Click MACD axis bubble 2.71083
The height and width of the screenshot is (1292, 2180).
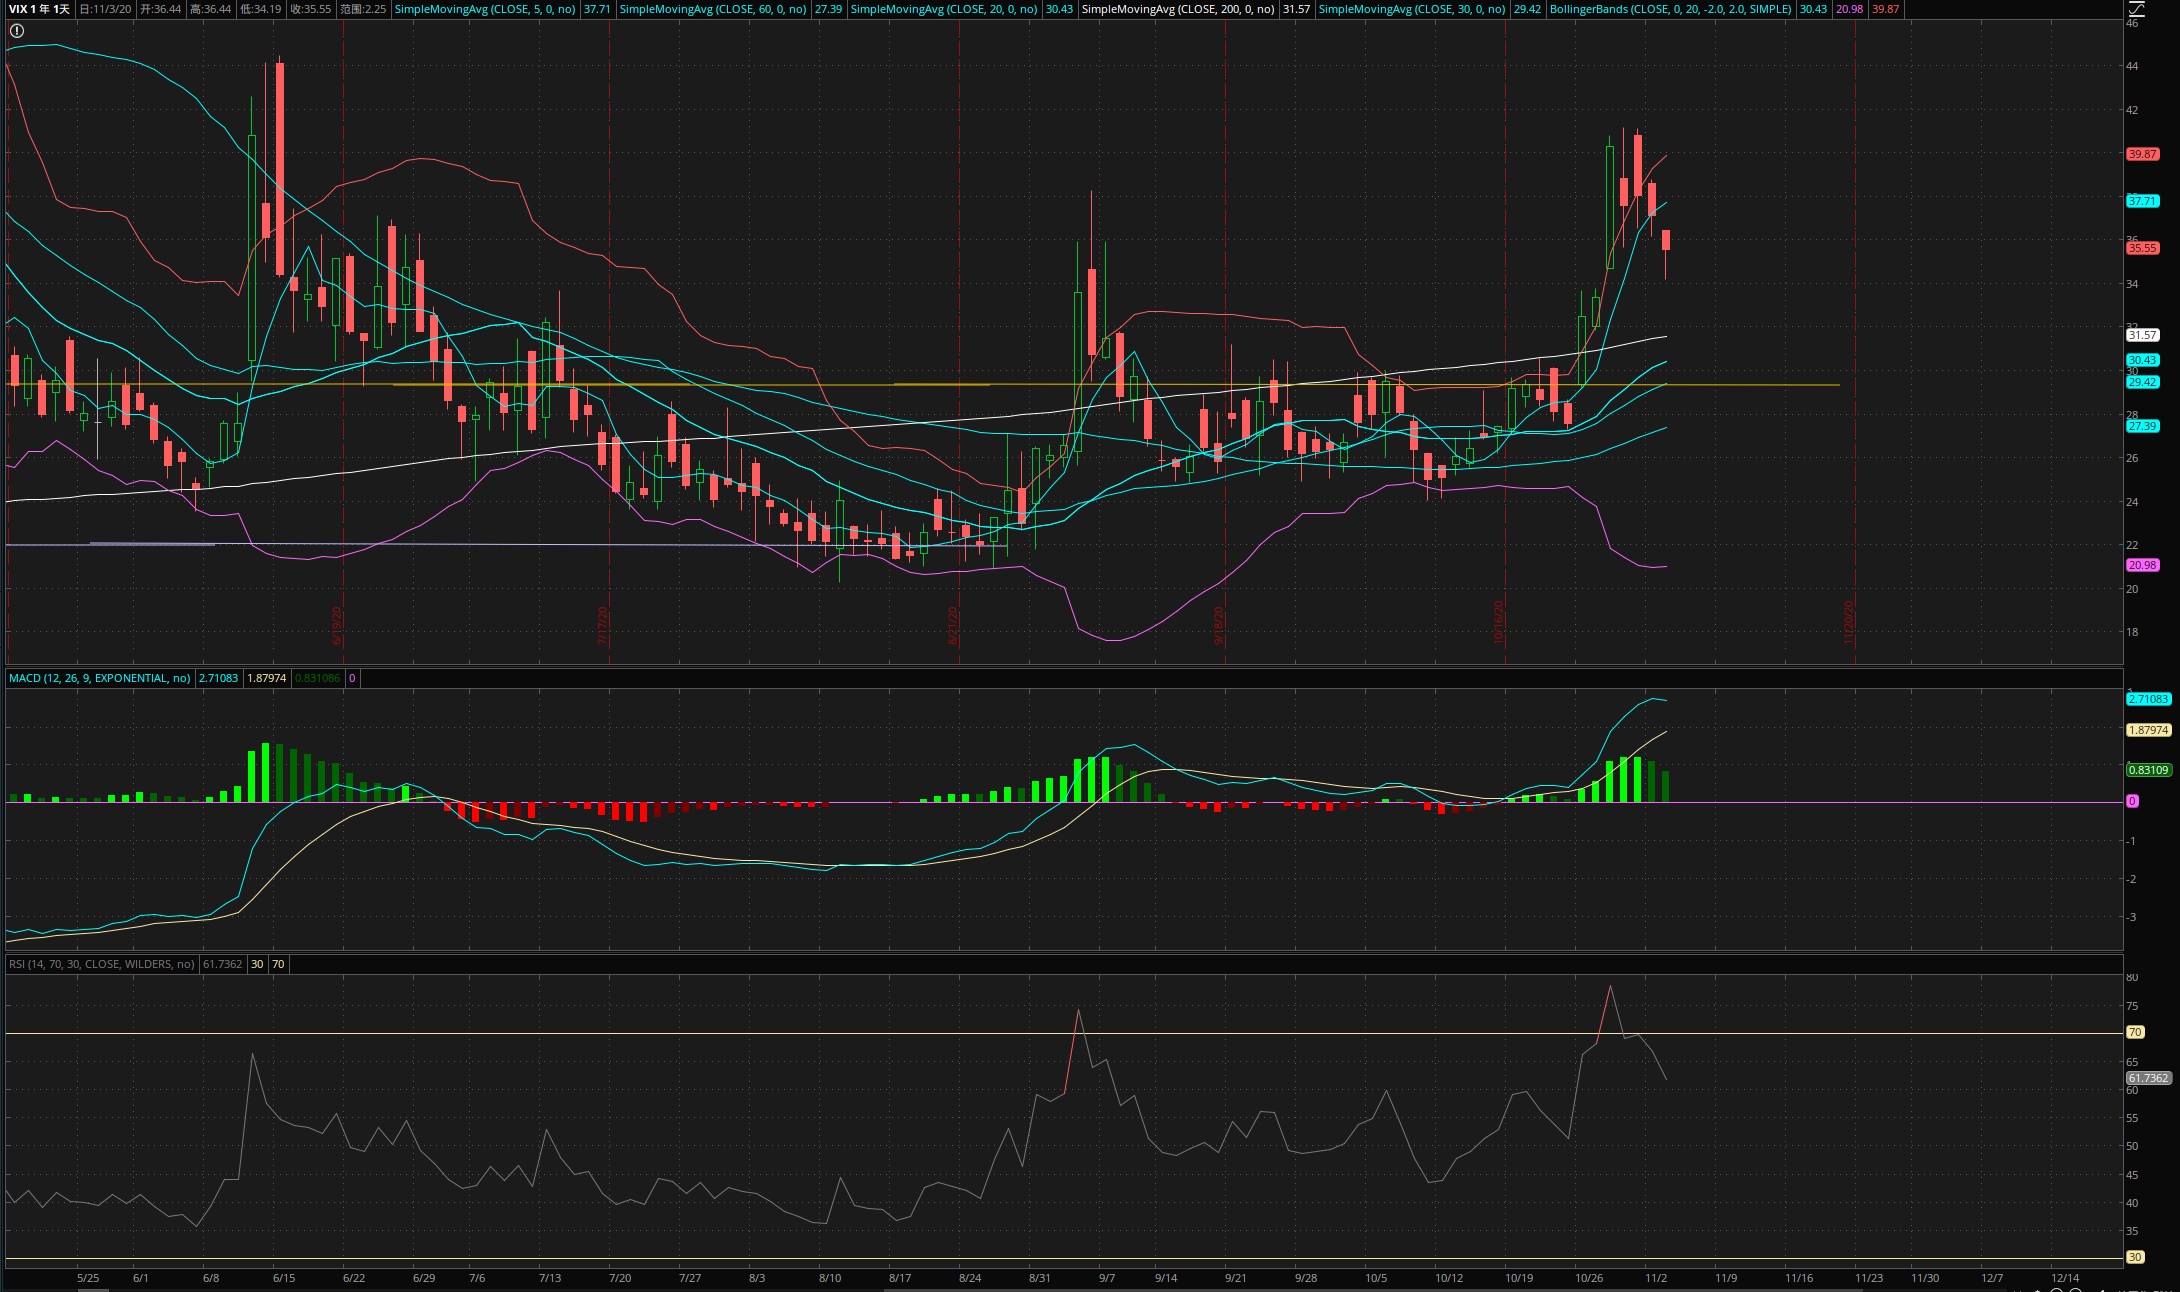pos(2148,699)
